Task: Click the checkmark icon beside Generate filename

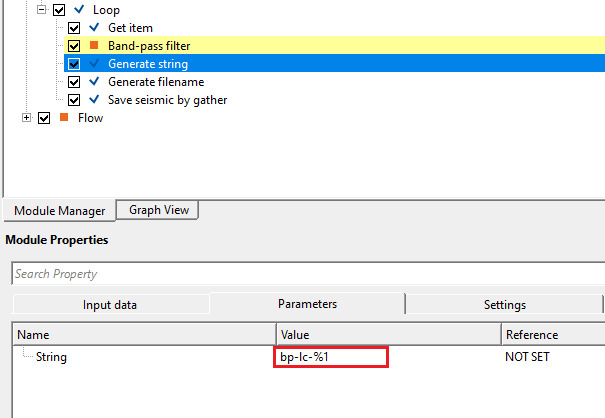Action: click(x=94, y=82)
